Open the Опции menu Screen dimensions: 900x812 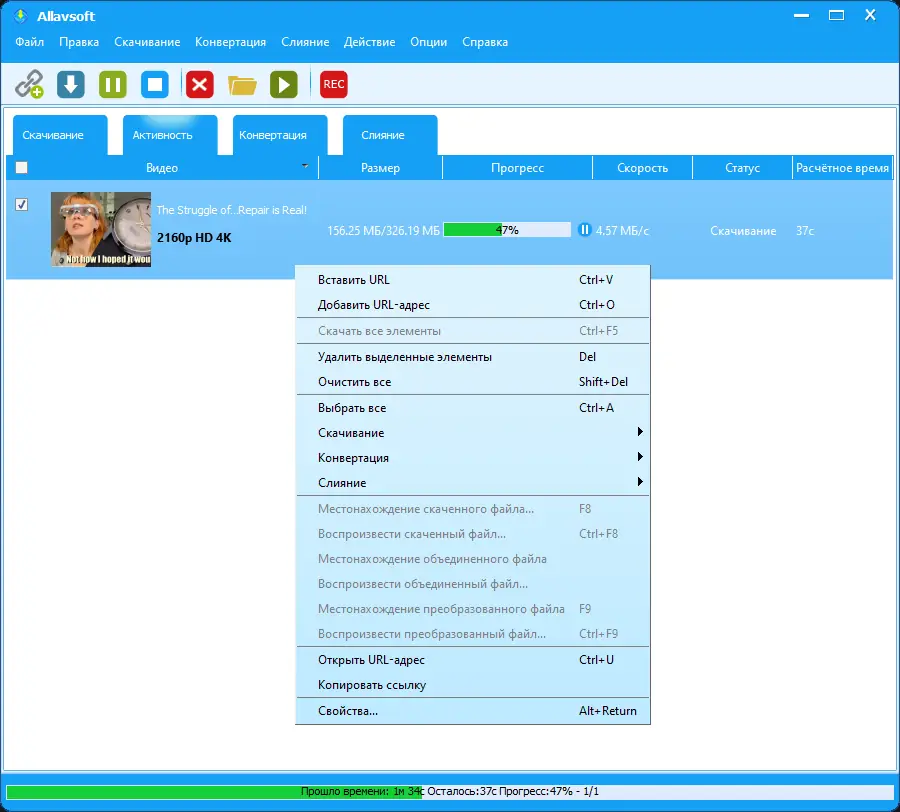pos(428,42)
